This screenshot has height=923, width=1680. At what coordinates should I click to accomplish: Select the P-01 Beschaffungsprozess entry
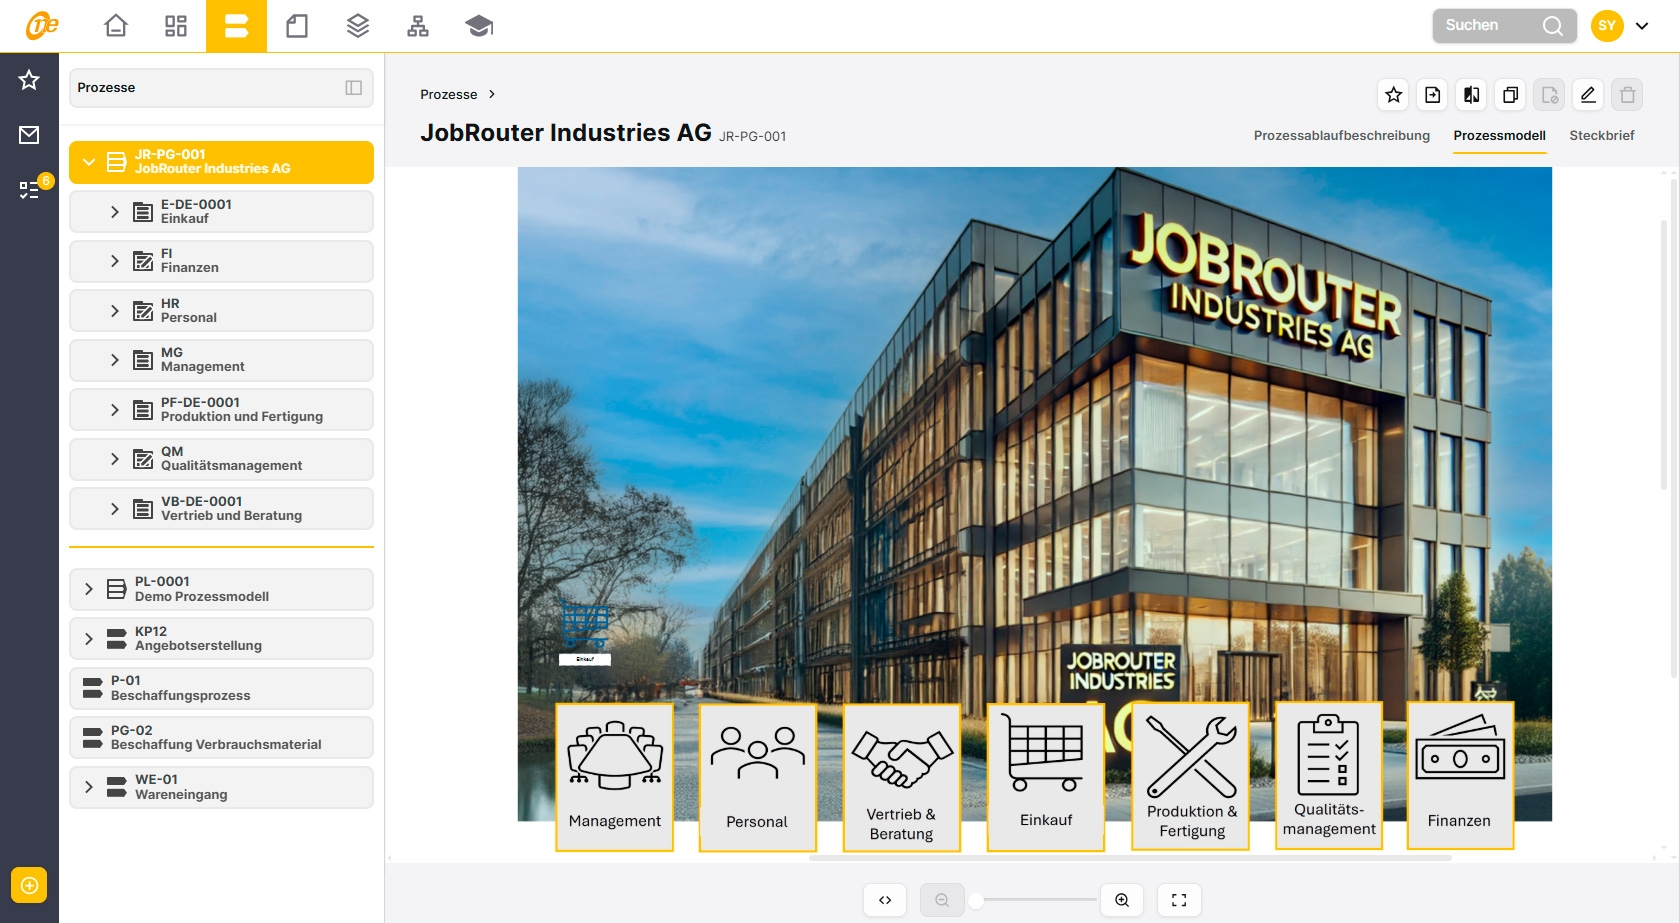click(x=221, y=688)
